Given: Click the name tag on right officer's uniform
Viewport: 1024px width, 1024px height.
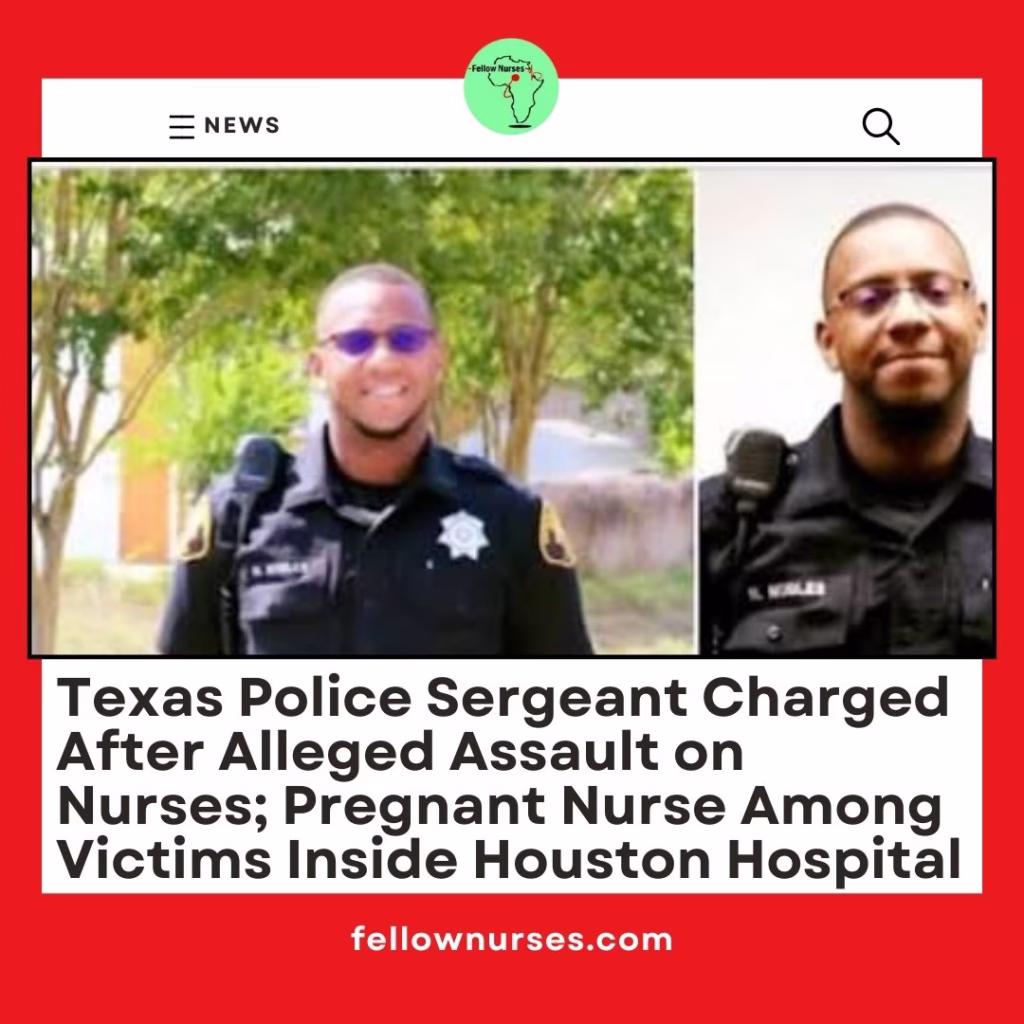Looking at the screenshot, I should [787, 591].
